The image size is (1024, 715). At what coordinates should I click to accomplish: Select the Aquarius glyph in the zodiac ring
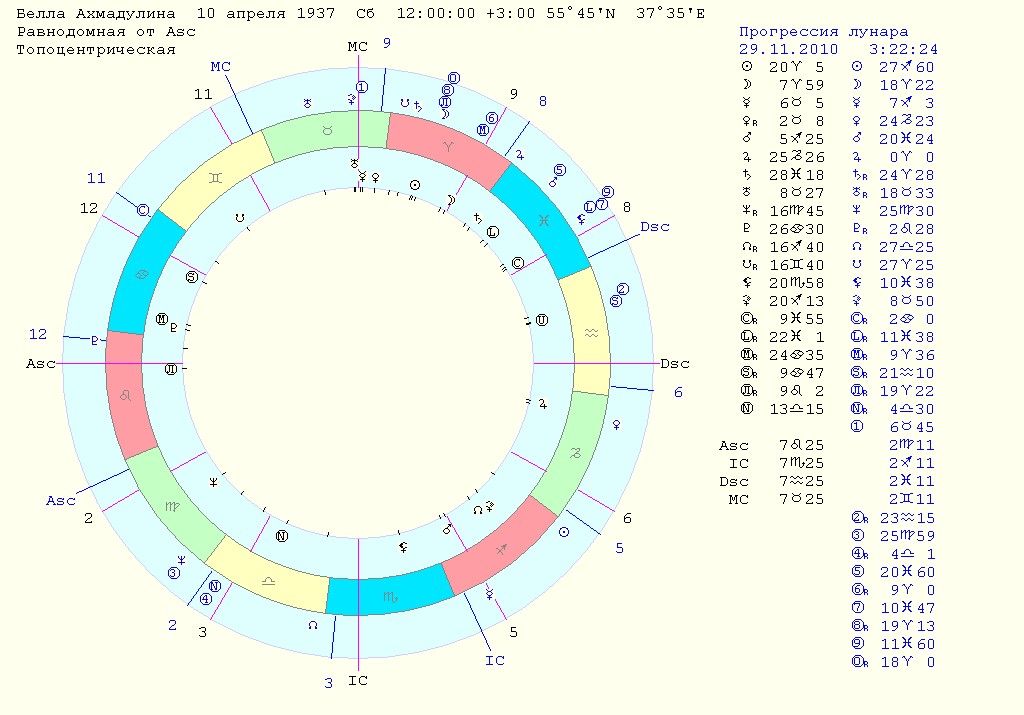click(x=591, y=333)
